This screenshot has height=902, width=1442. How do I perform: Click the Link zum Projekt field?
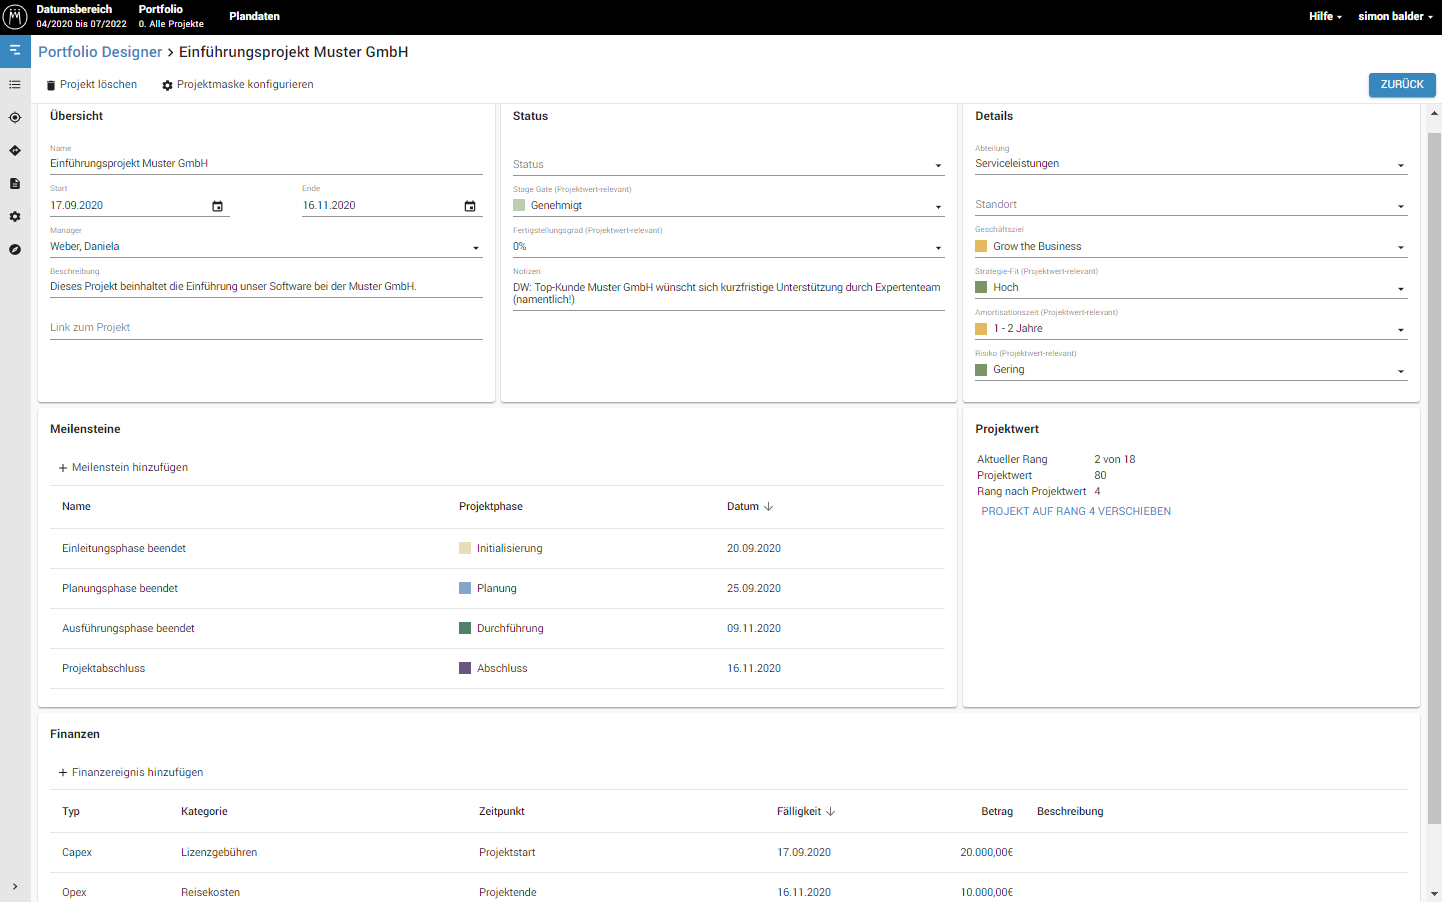pyautogui.click(x=266, y=328)
